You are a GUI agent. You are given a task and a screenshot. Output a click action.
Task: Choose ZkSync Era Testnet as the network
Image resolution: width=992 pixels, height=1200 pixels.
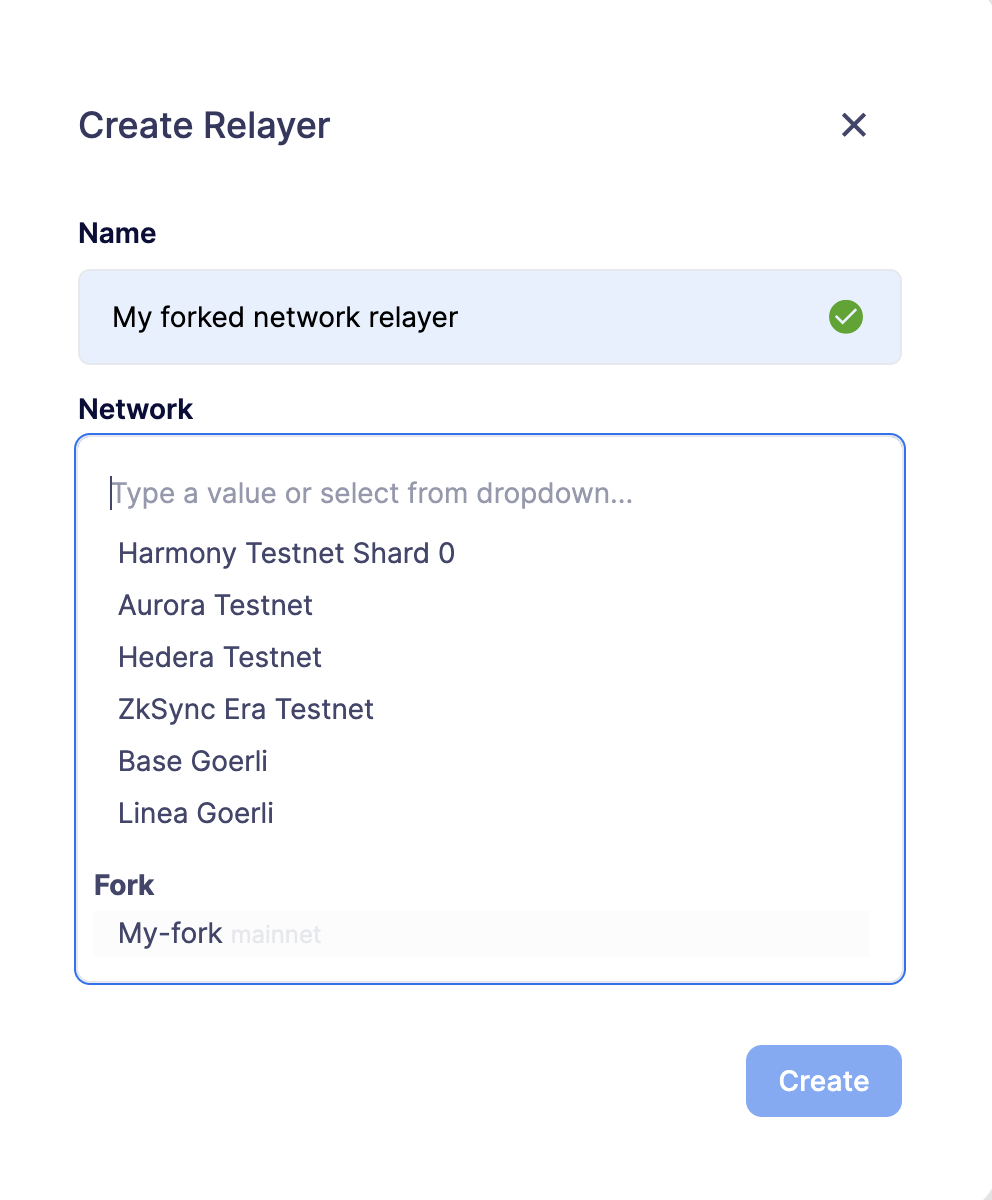(245, 709)
